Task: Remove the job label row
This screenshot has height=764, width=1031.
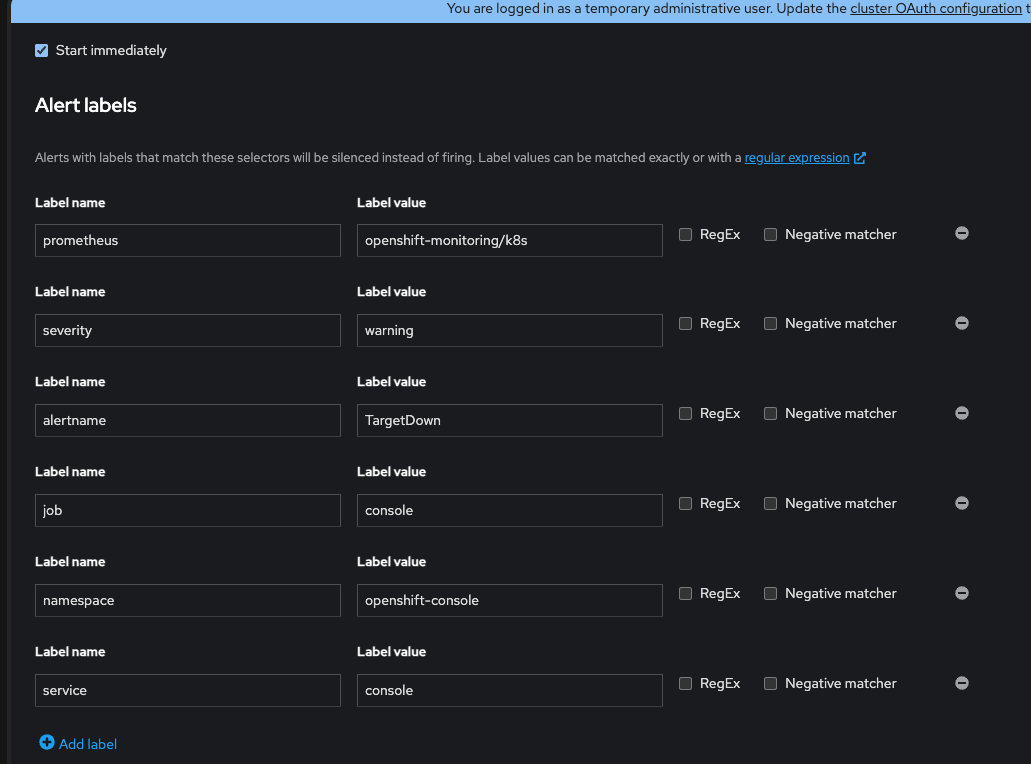Action: click(x=962, y=503)
